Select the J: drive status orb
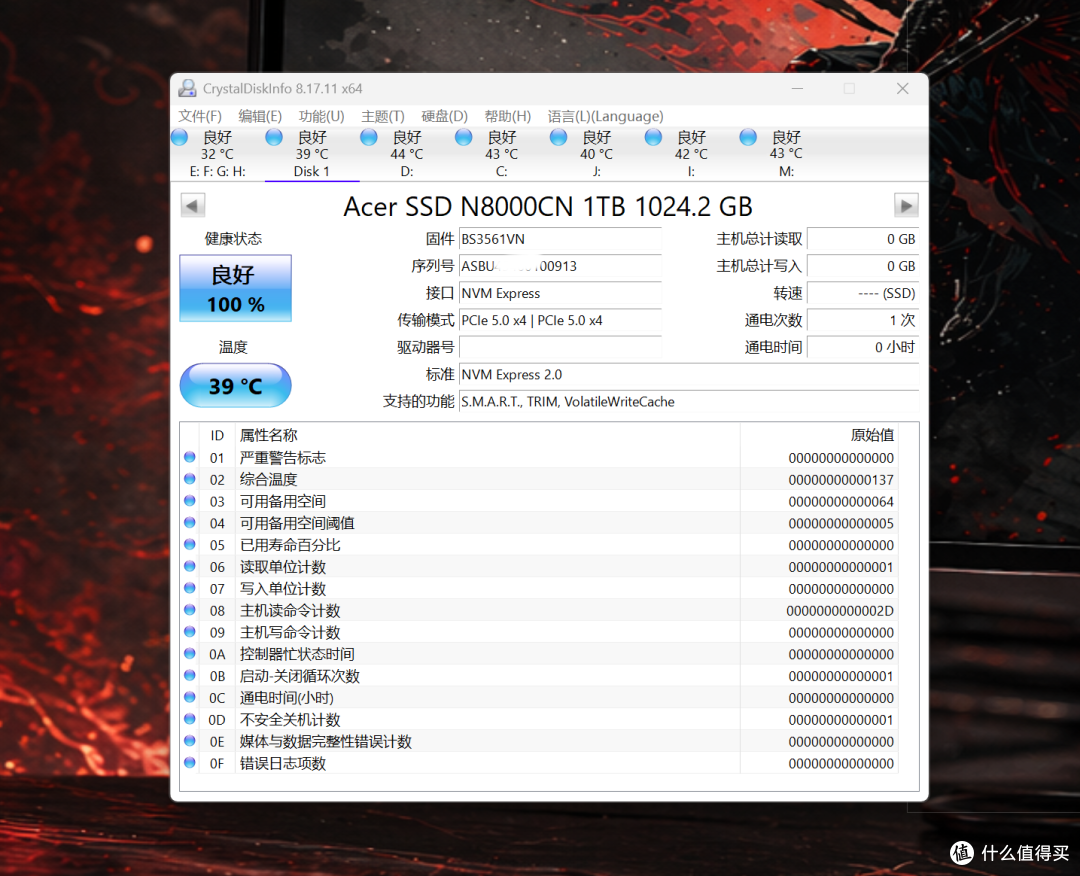This screenshot has width=1080, height=876. click(559, 137)
